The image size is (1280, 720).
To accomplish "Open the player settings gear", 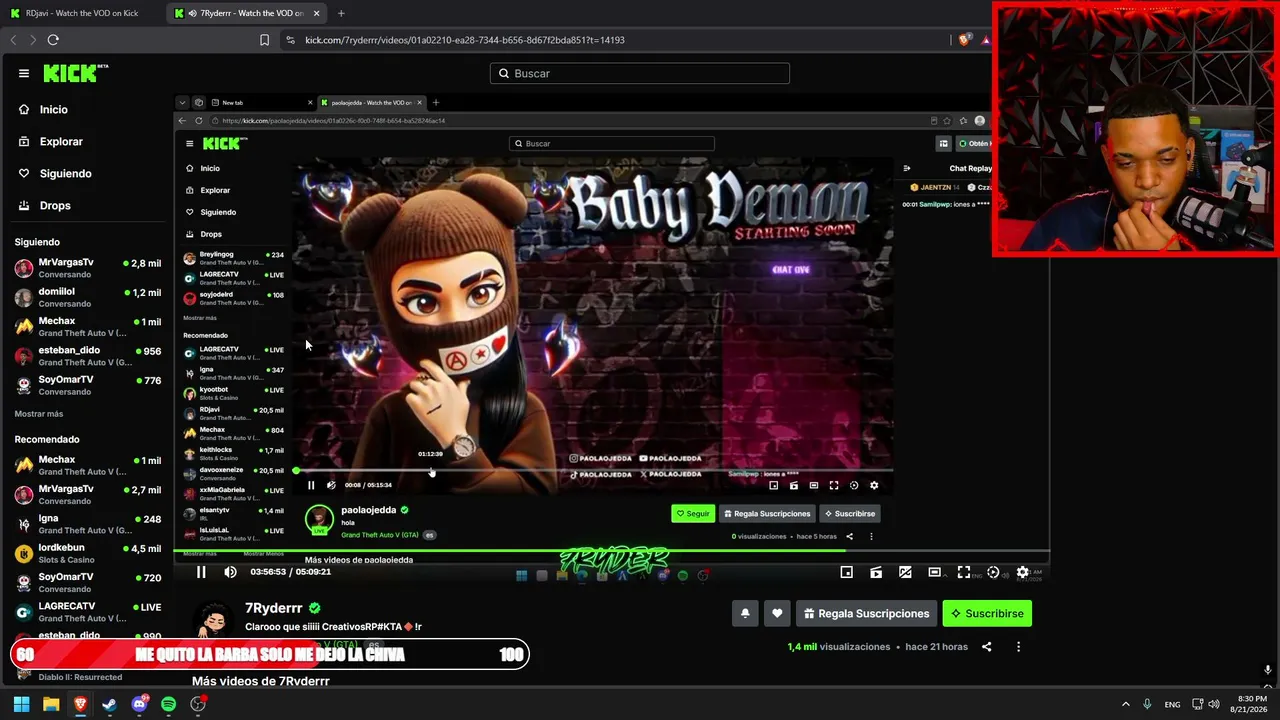I will tap(1022, 572).
